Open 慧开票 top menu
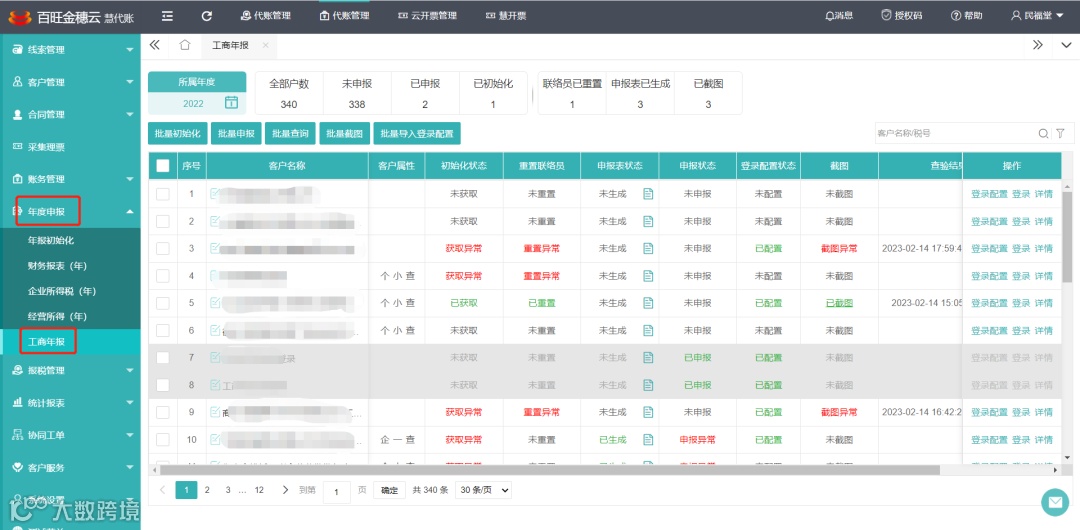This screenshot has height=530, width=1080. click(506, 15)
